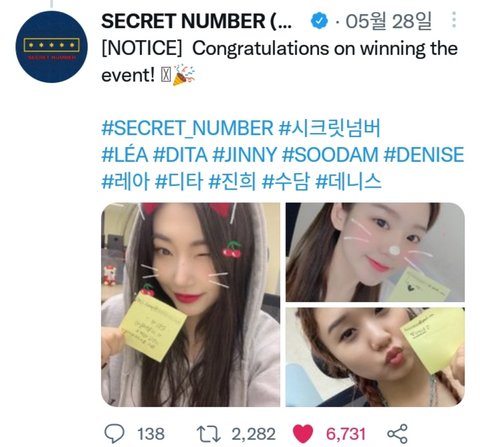Open the #SECRET_NUMBER hashtag
480x447 pixels.
click(x=187, y=128)
